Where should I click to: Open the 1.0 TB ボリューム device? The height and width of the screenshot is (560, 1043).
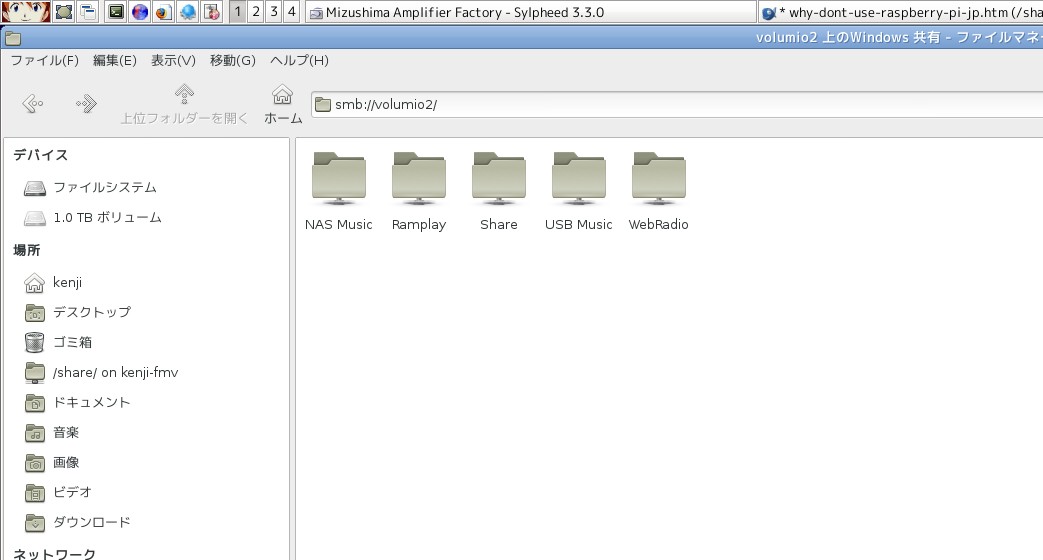[x=107, y=218]
